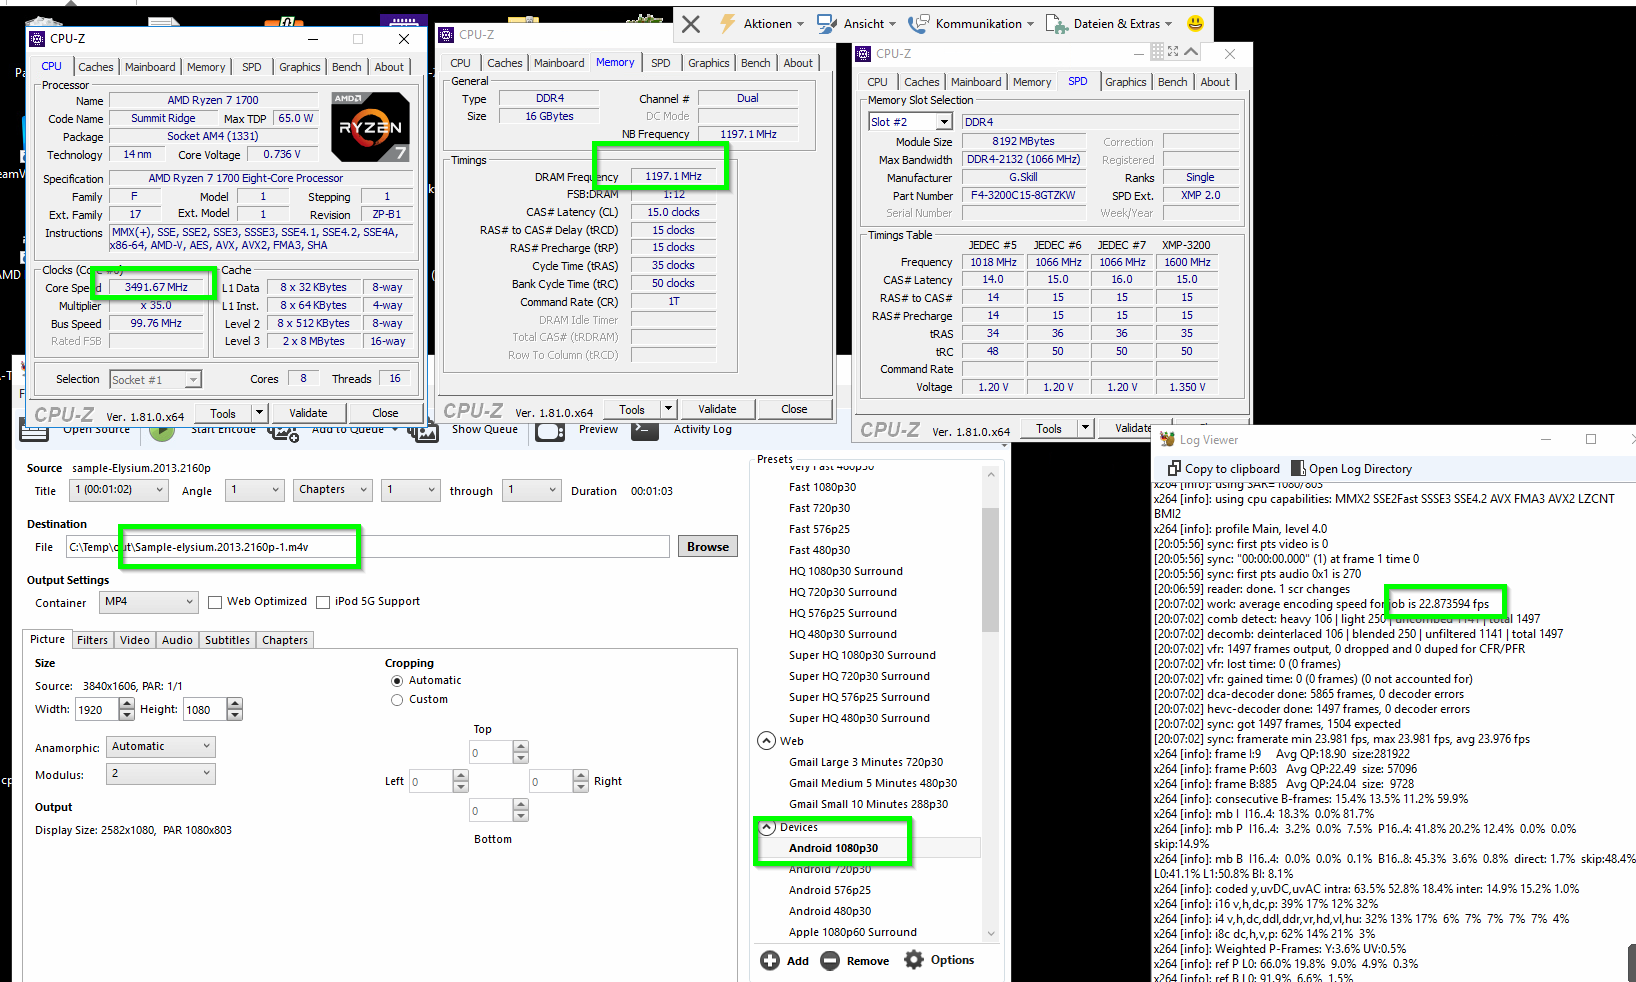Click the fullscreen arrows icon on toolbar tab
This screenshot has width=1636, height=982.
point(1173,51)
